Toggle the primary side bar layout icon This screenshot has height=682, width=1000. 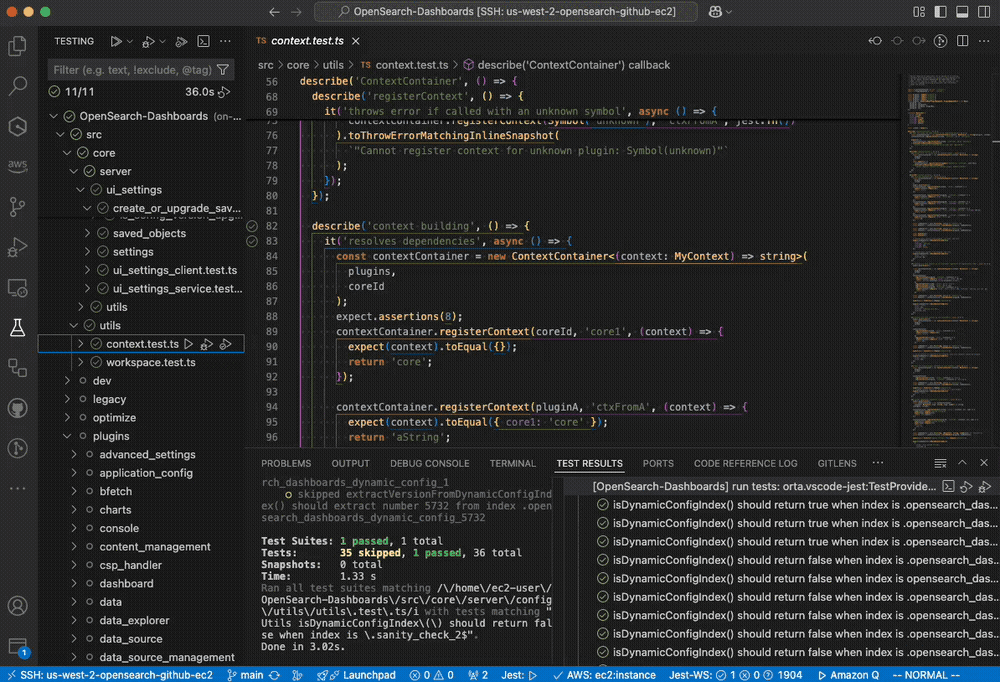pos(941,11)
